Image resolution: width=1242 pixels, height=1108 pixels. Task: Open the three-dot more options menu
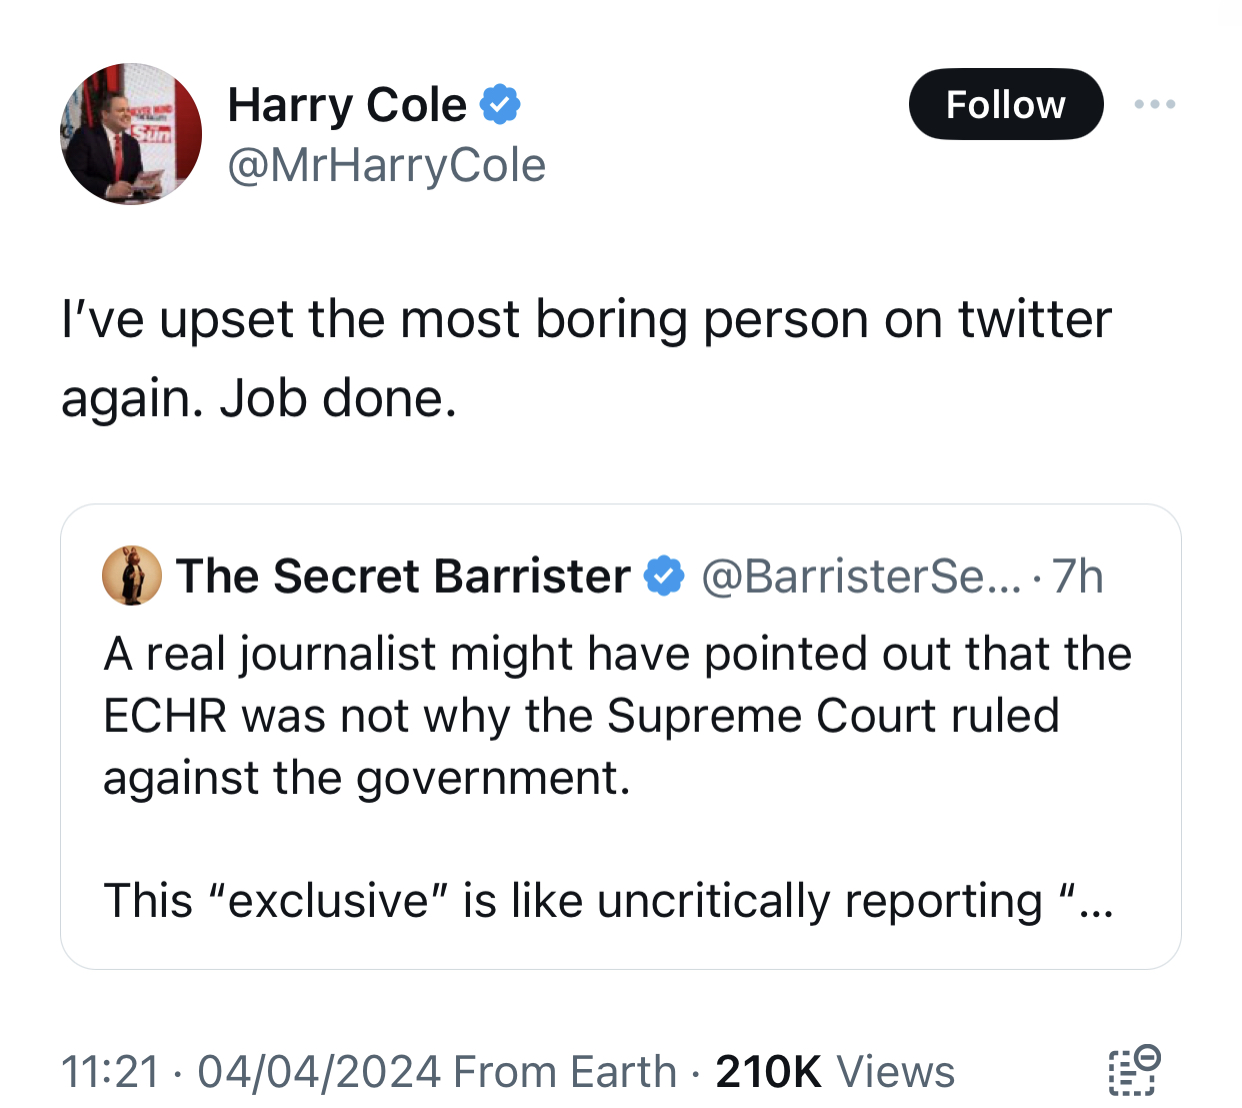1155,104
